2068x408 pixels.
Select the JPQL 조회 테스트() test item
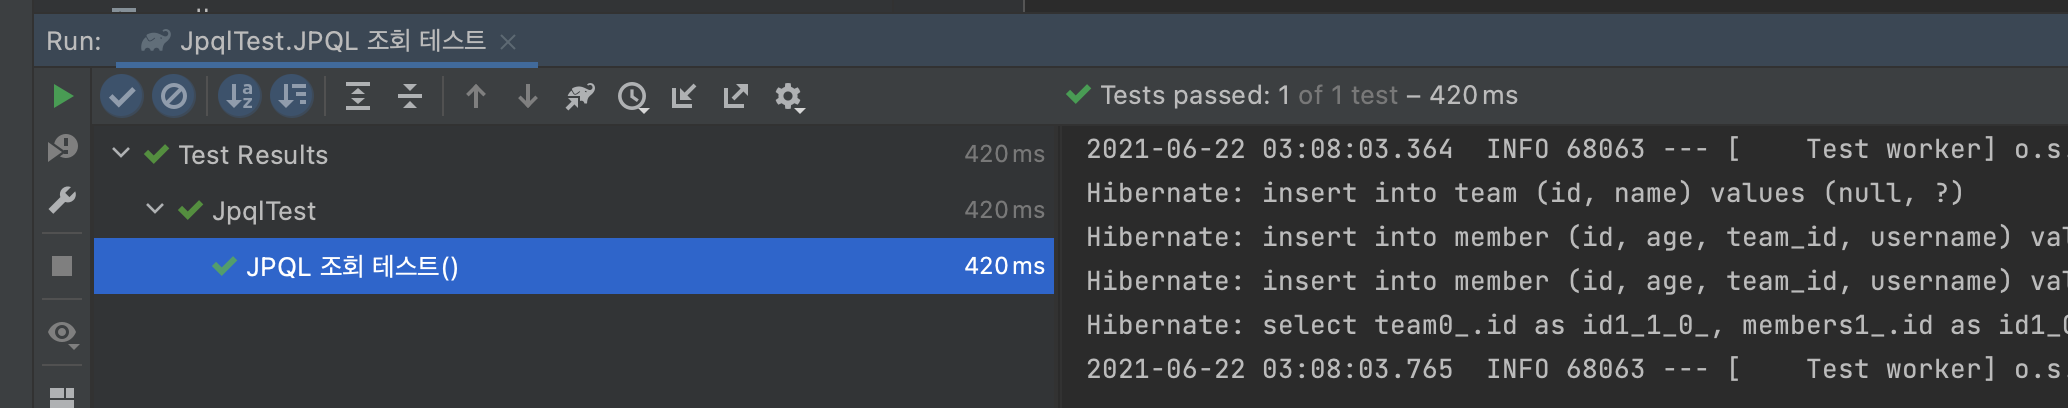574,266
